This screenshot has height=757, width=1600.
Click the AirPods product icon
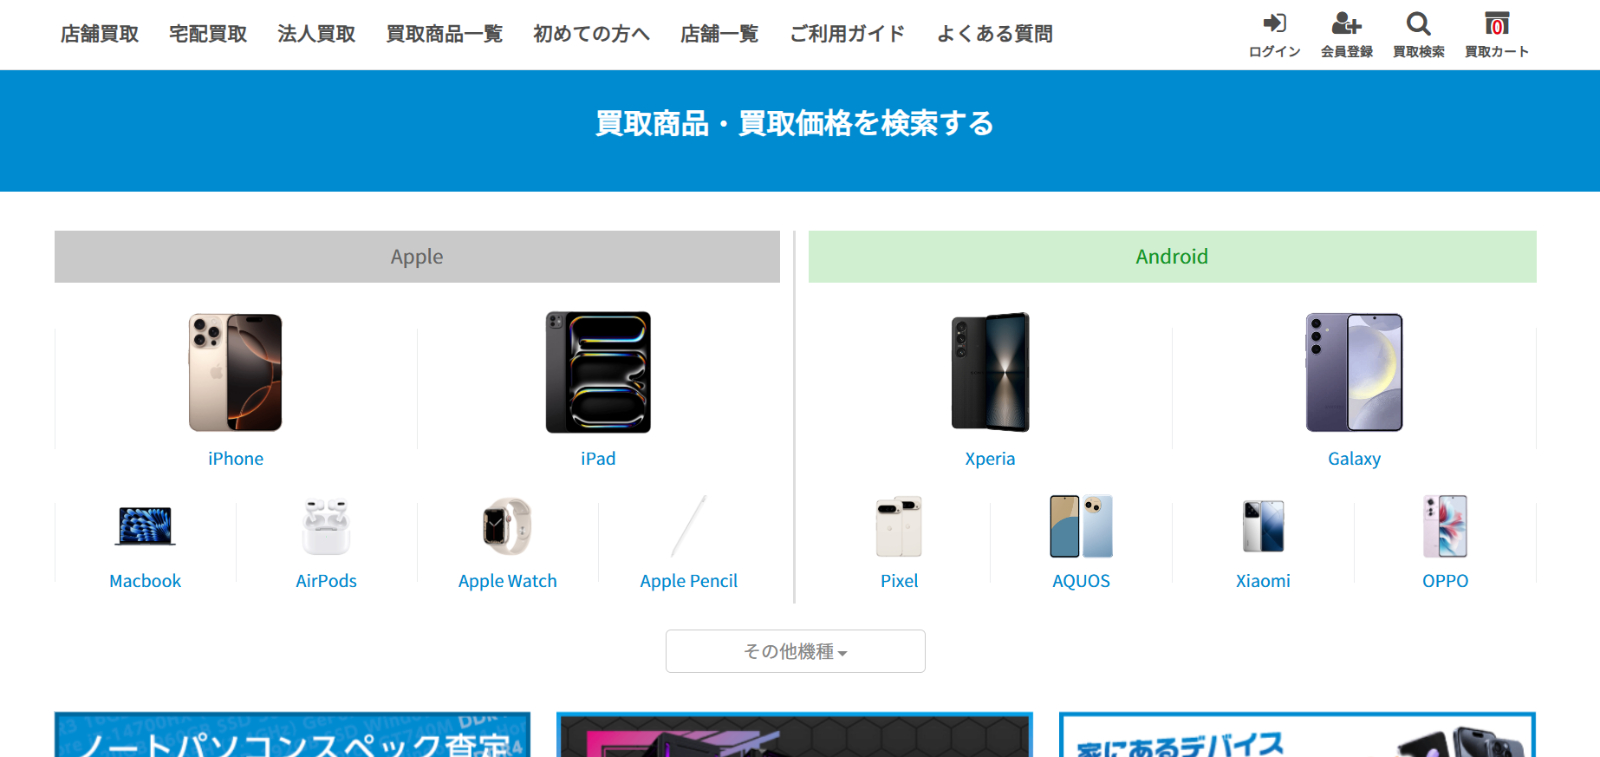coord(326,526)
